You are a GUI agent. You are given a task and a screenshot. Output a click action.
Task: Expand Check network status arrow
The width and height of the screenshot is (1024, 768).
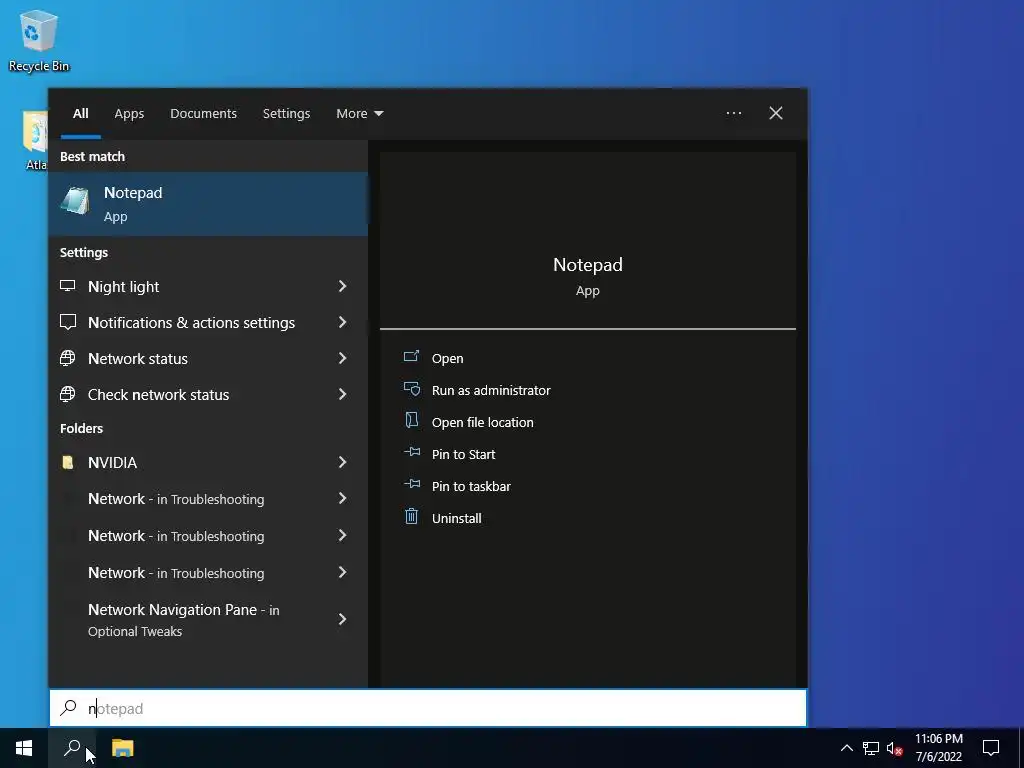342,394
